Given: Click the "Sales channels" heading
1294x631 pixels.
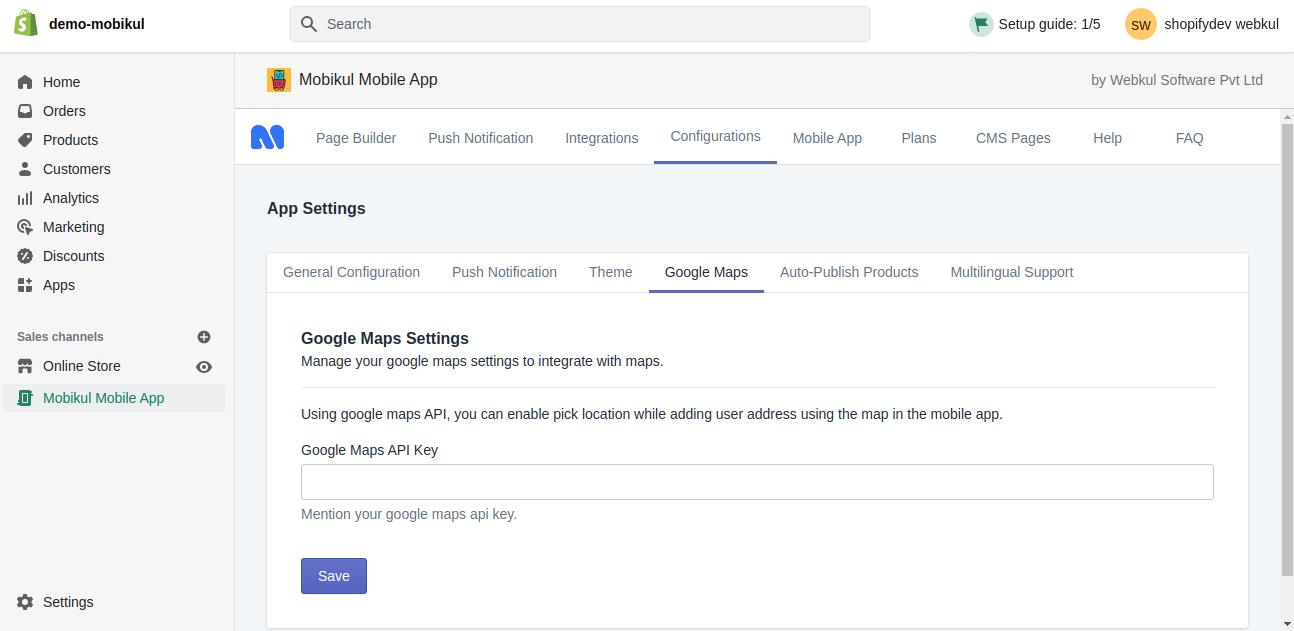Looking at the screenshot, I should [60, 337].
